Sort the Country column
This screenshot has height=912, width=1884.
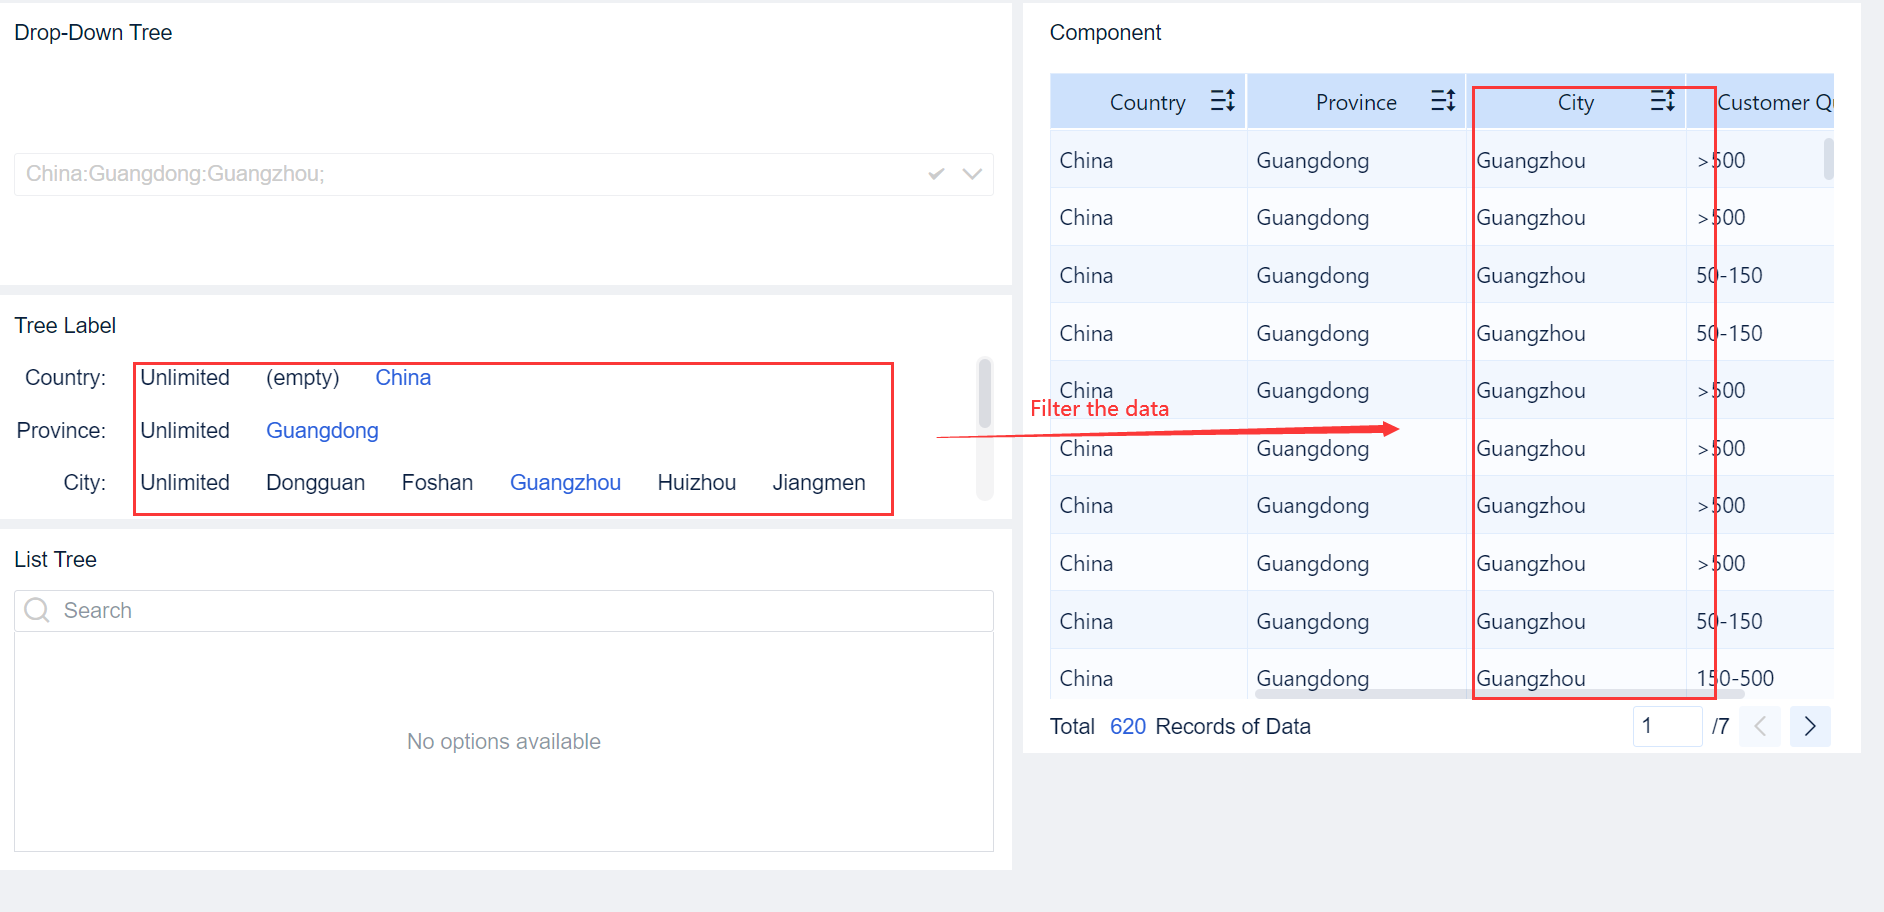tap(1222, 100)
